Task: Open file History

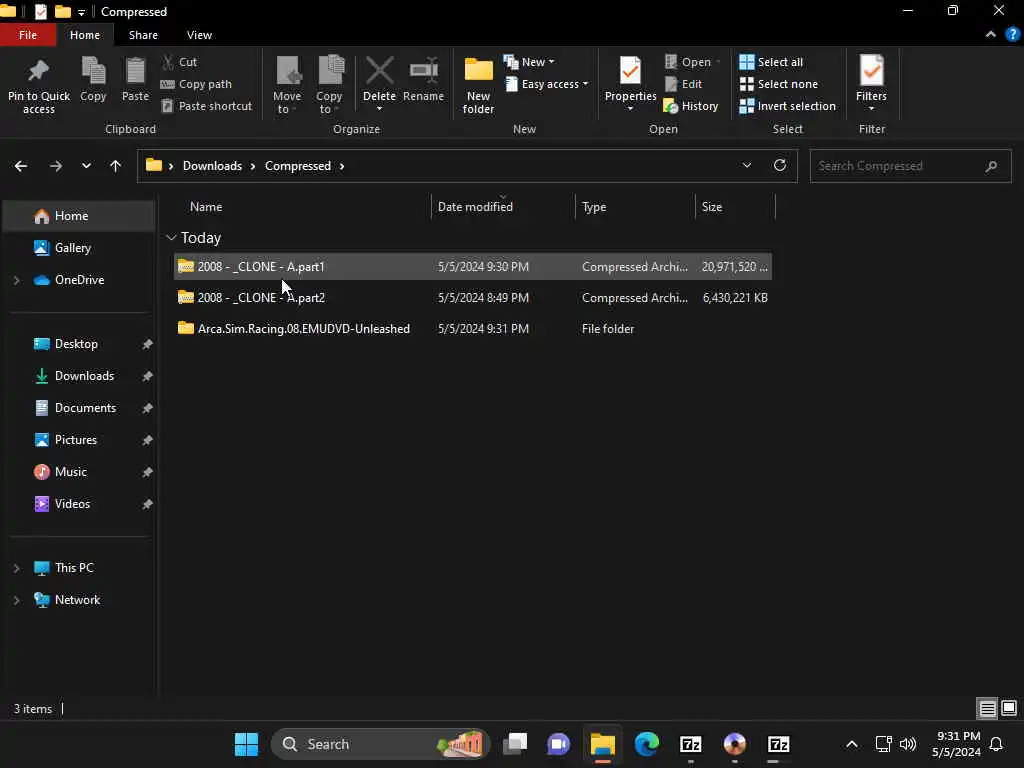Action: (x=691, y=106)
